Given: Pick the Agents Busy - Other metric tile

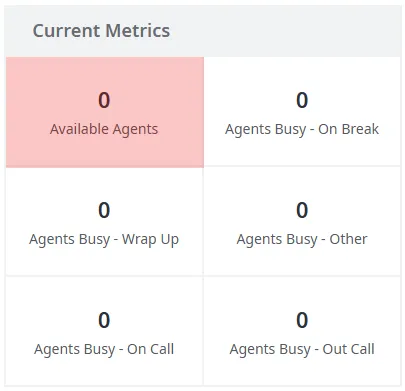Looking at the screenshot, I should click(x=302, y=221).
